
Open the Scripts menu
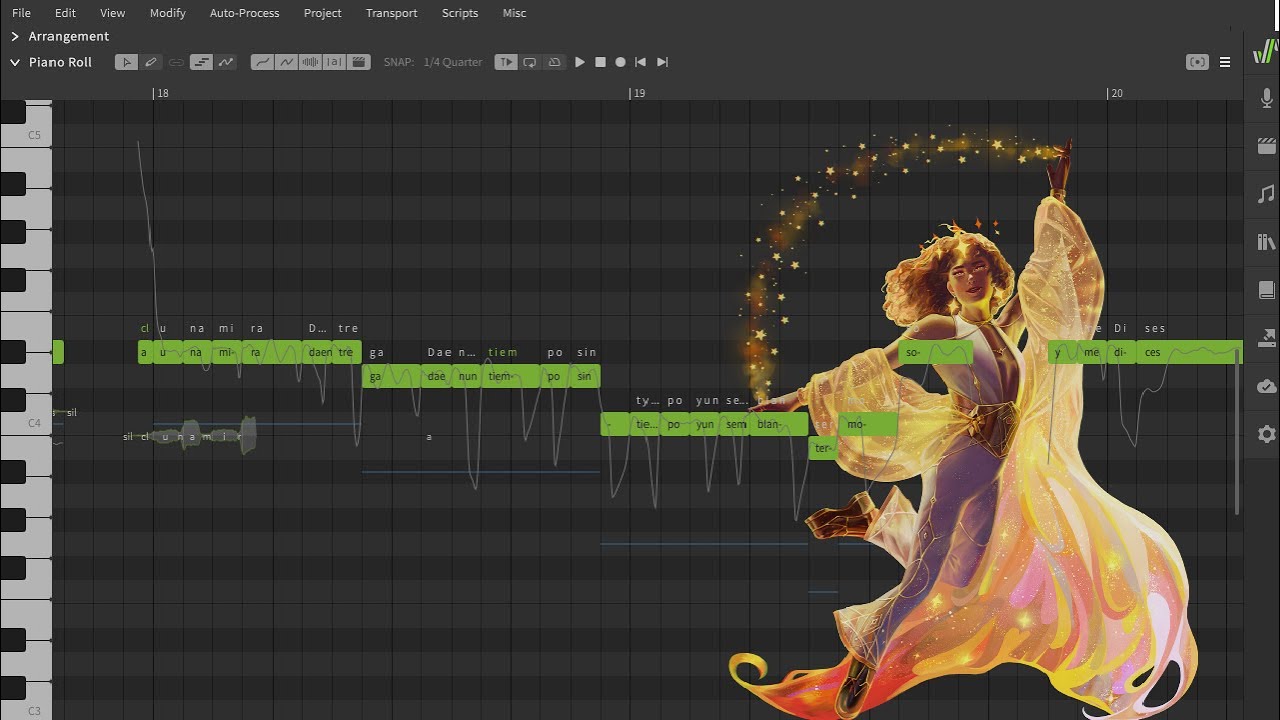(x=460, y=13)
